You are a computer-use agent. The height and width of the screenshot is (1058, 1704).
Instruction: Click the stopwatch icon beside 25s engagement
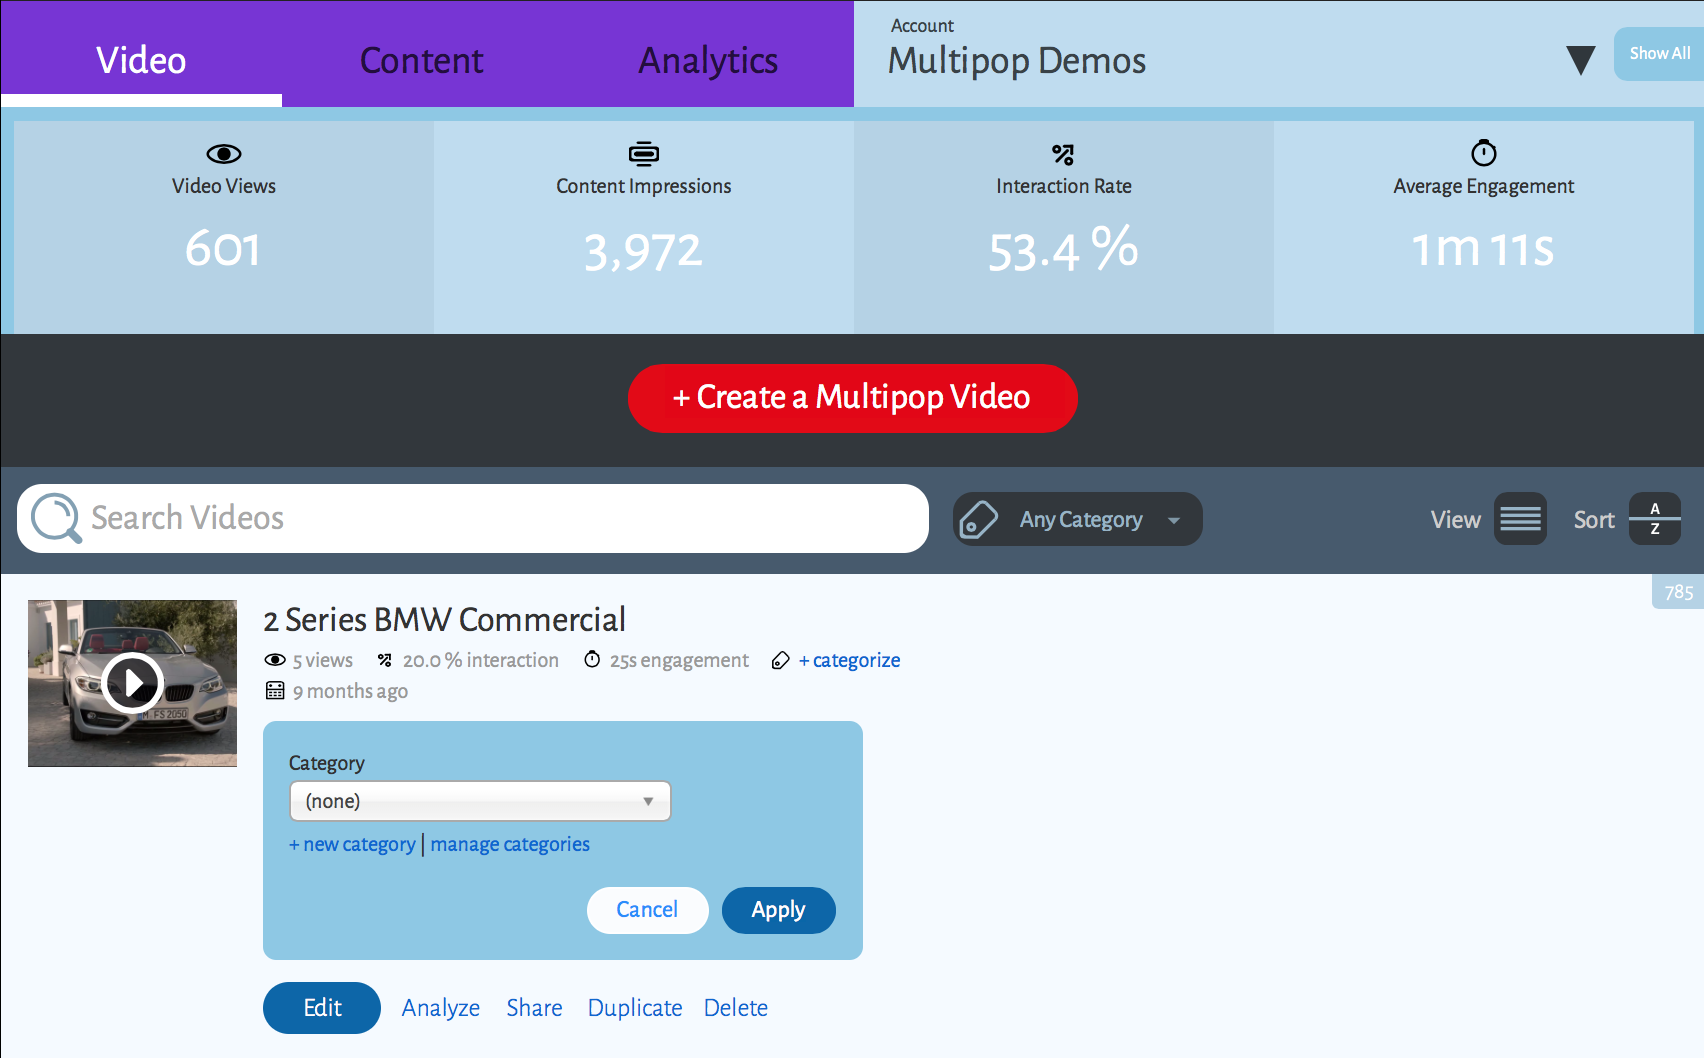[592, 659]
